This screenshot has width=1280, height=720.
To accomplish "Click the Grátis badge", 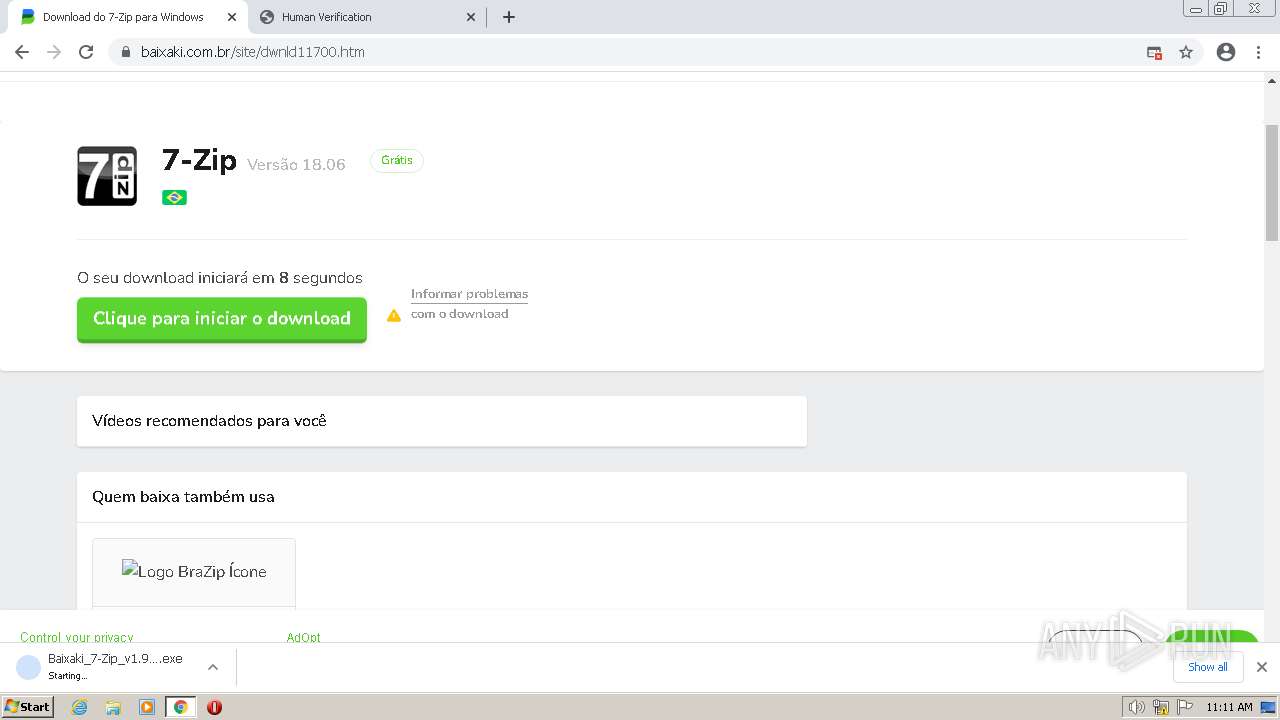I will 397,160.
